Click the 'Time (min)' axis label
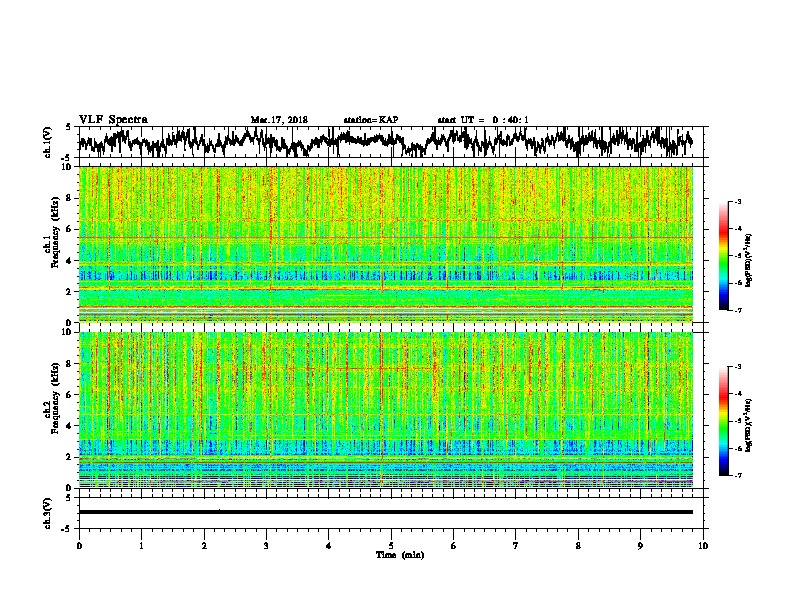The image size is (792, 612). [x=400, y=555]
